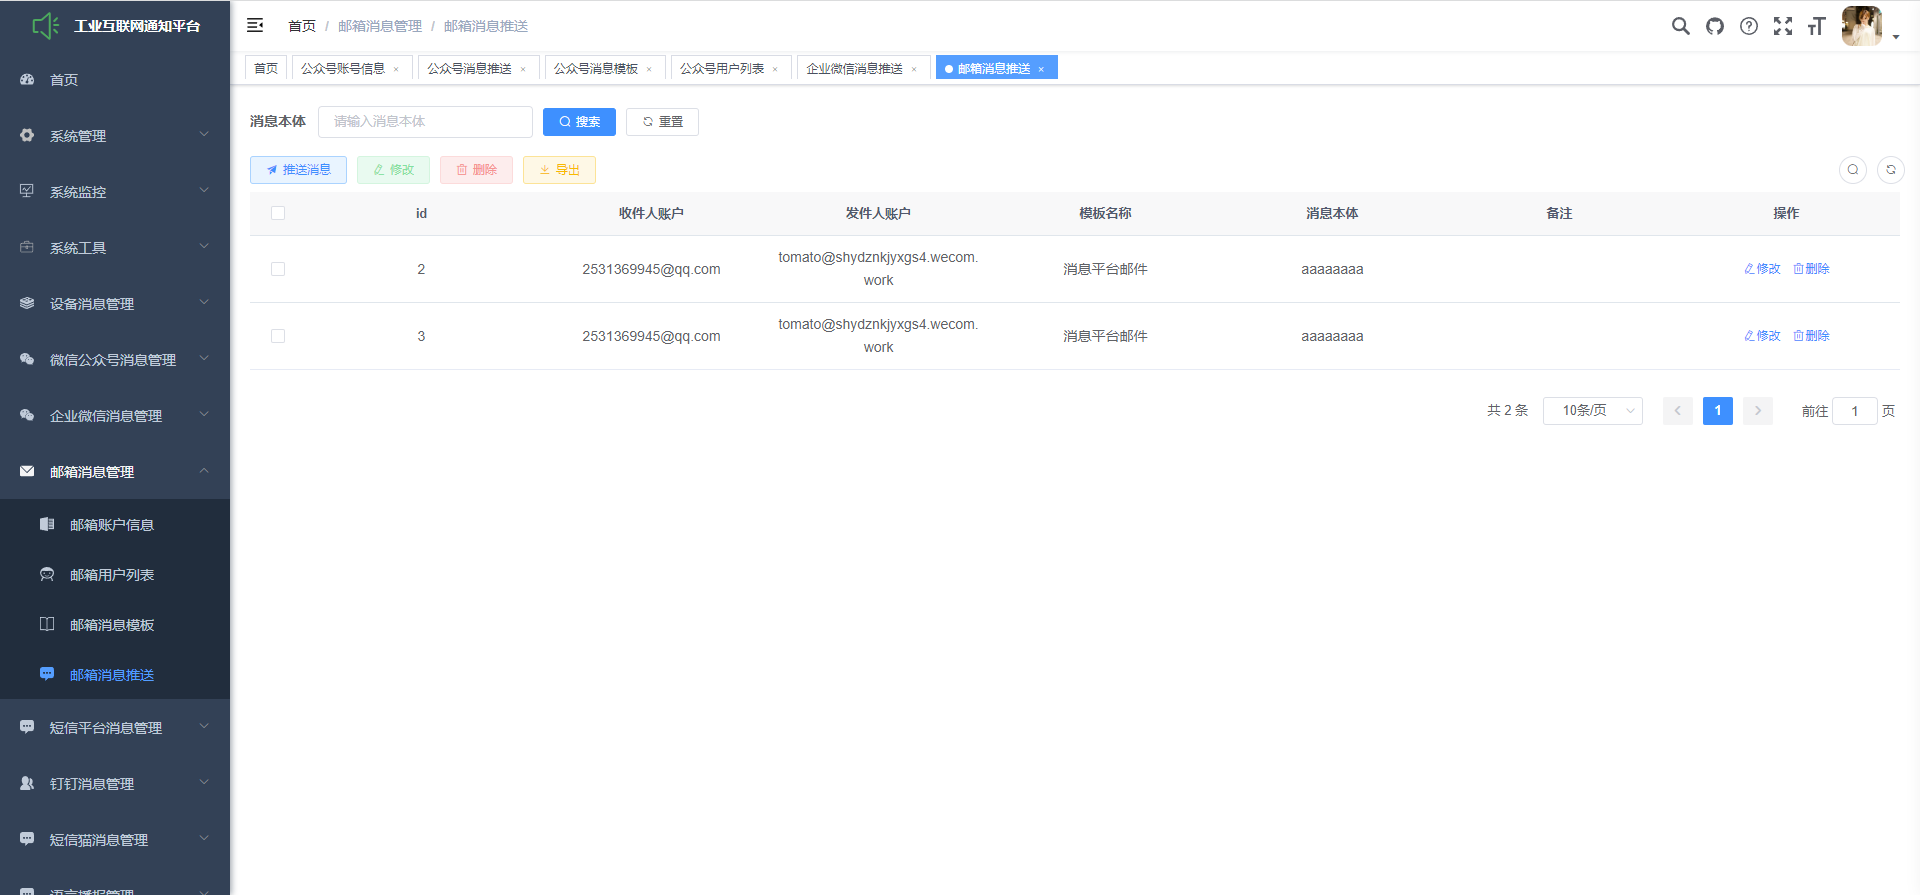Click the platform logo speaker icon
The width and height of the screenshot is (1920, 895).
tap(46, 26)
